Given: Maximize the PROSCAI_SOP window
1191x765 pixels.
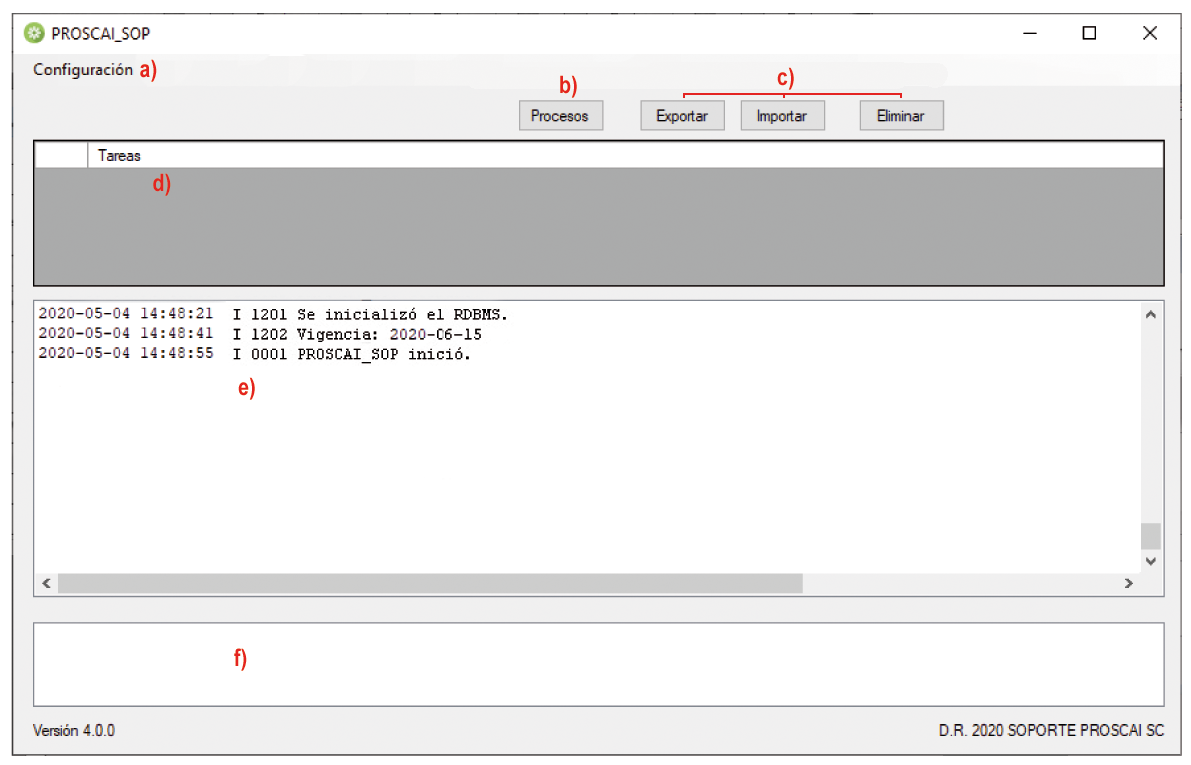Looking at the screenshot, I should [1089, 33].
